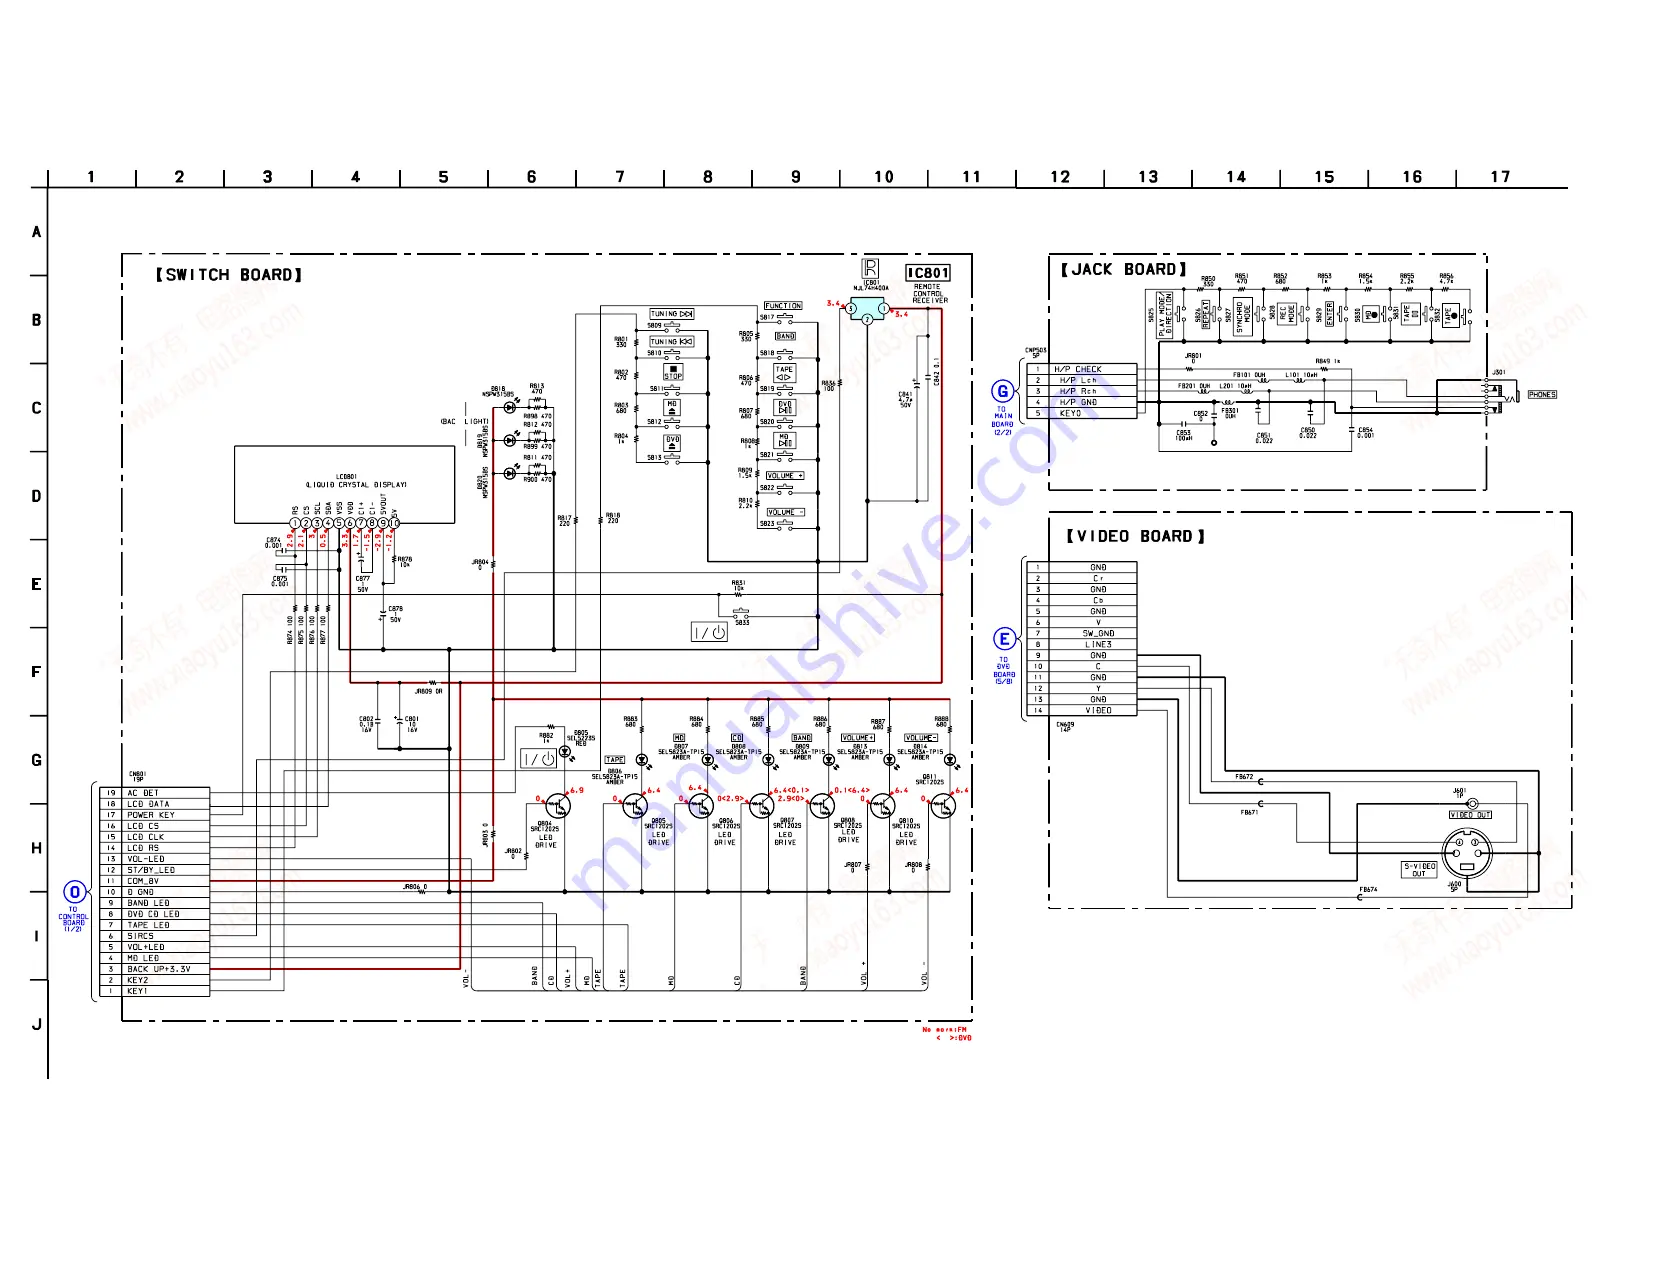Click the LCD DATA pin row
The image size is (1680, 1263).
[x=154, y=804]
